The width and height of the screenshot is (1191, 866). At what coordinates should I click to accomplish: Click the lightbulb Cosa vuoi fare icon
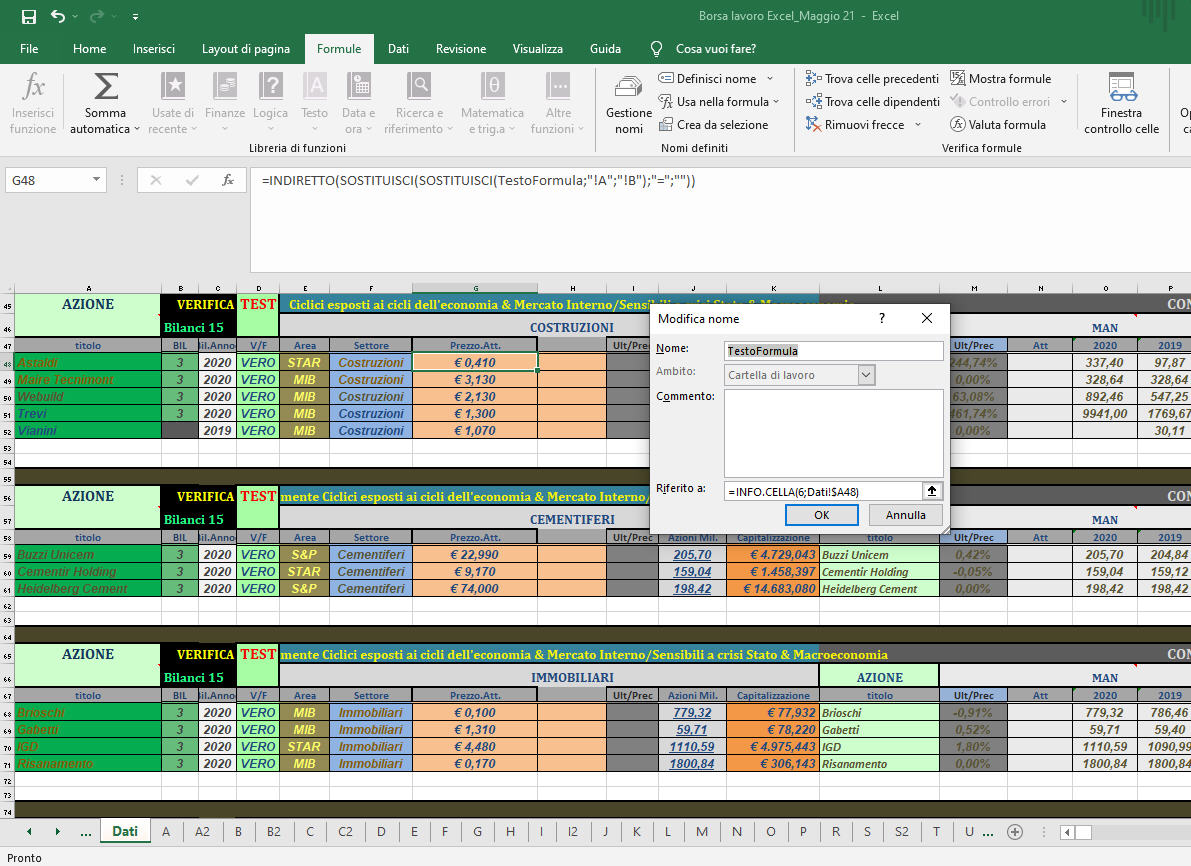pos(656,49)
